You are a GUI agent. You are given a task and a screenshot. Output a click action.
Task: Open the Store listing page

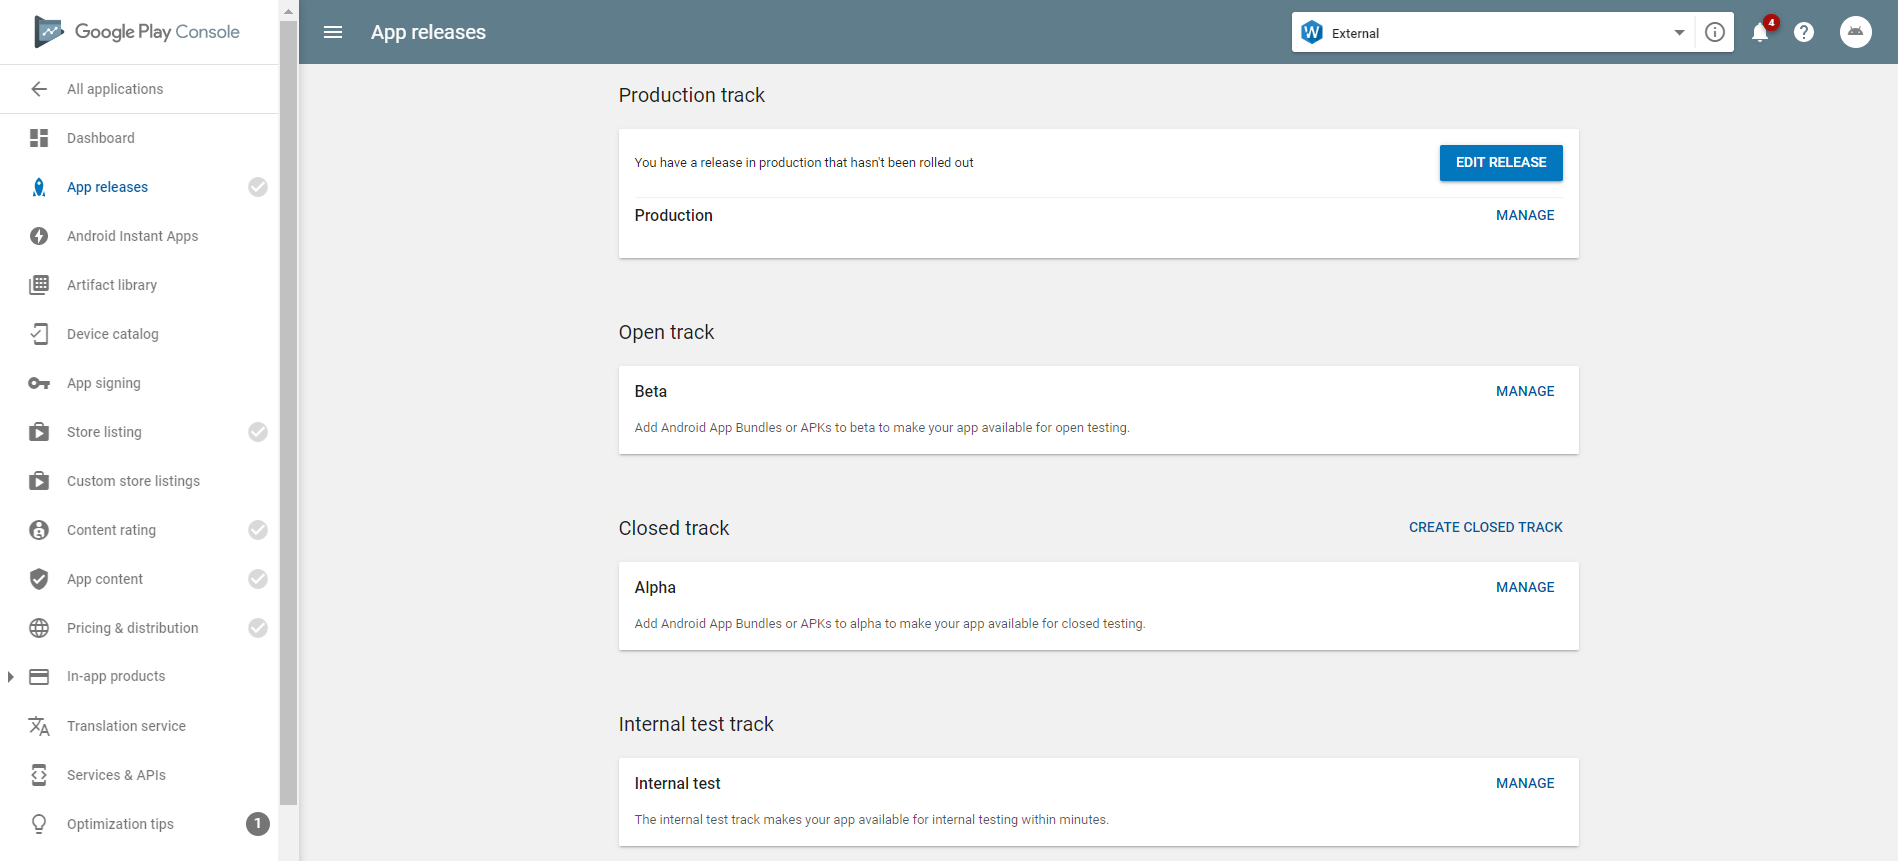tap(104, 432)
